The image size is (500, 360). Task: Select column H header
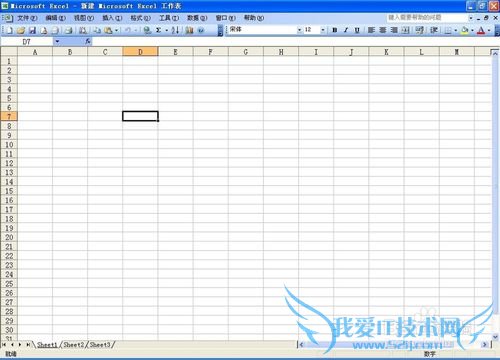(281, 52)
